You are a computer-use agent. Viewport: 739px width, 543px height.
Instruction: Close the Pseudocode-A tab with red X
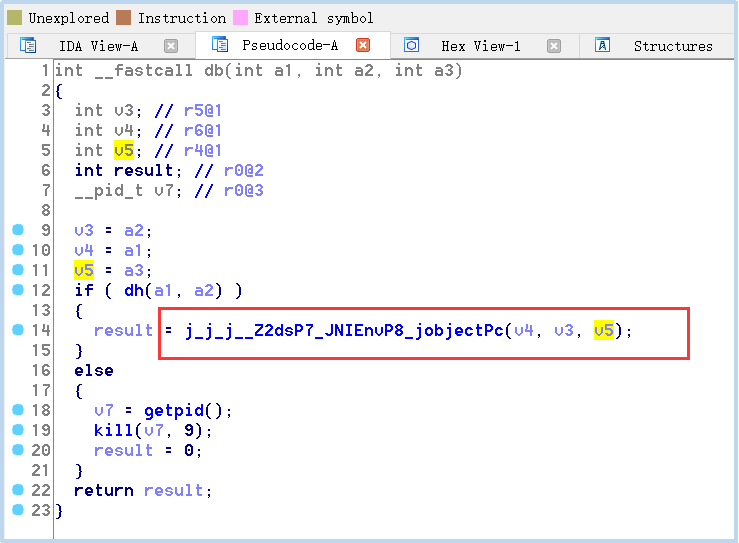tap(362, 45)
